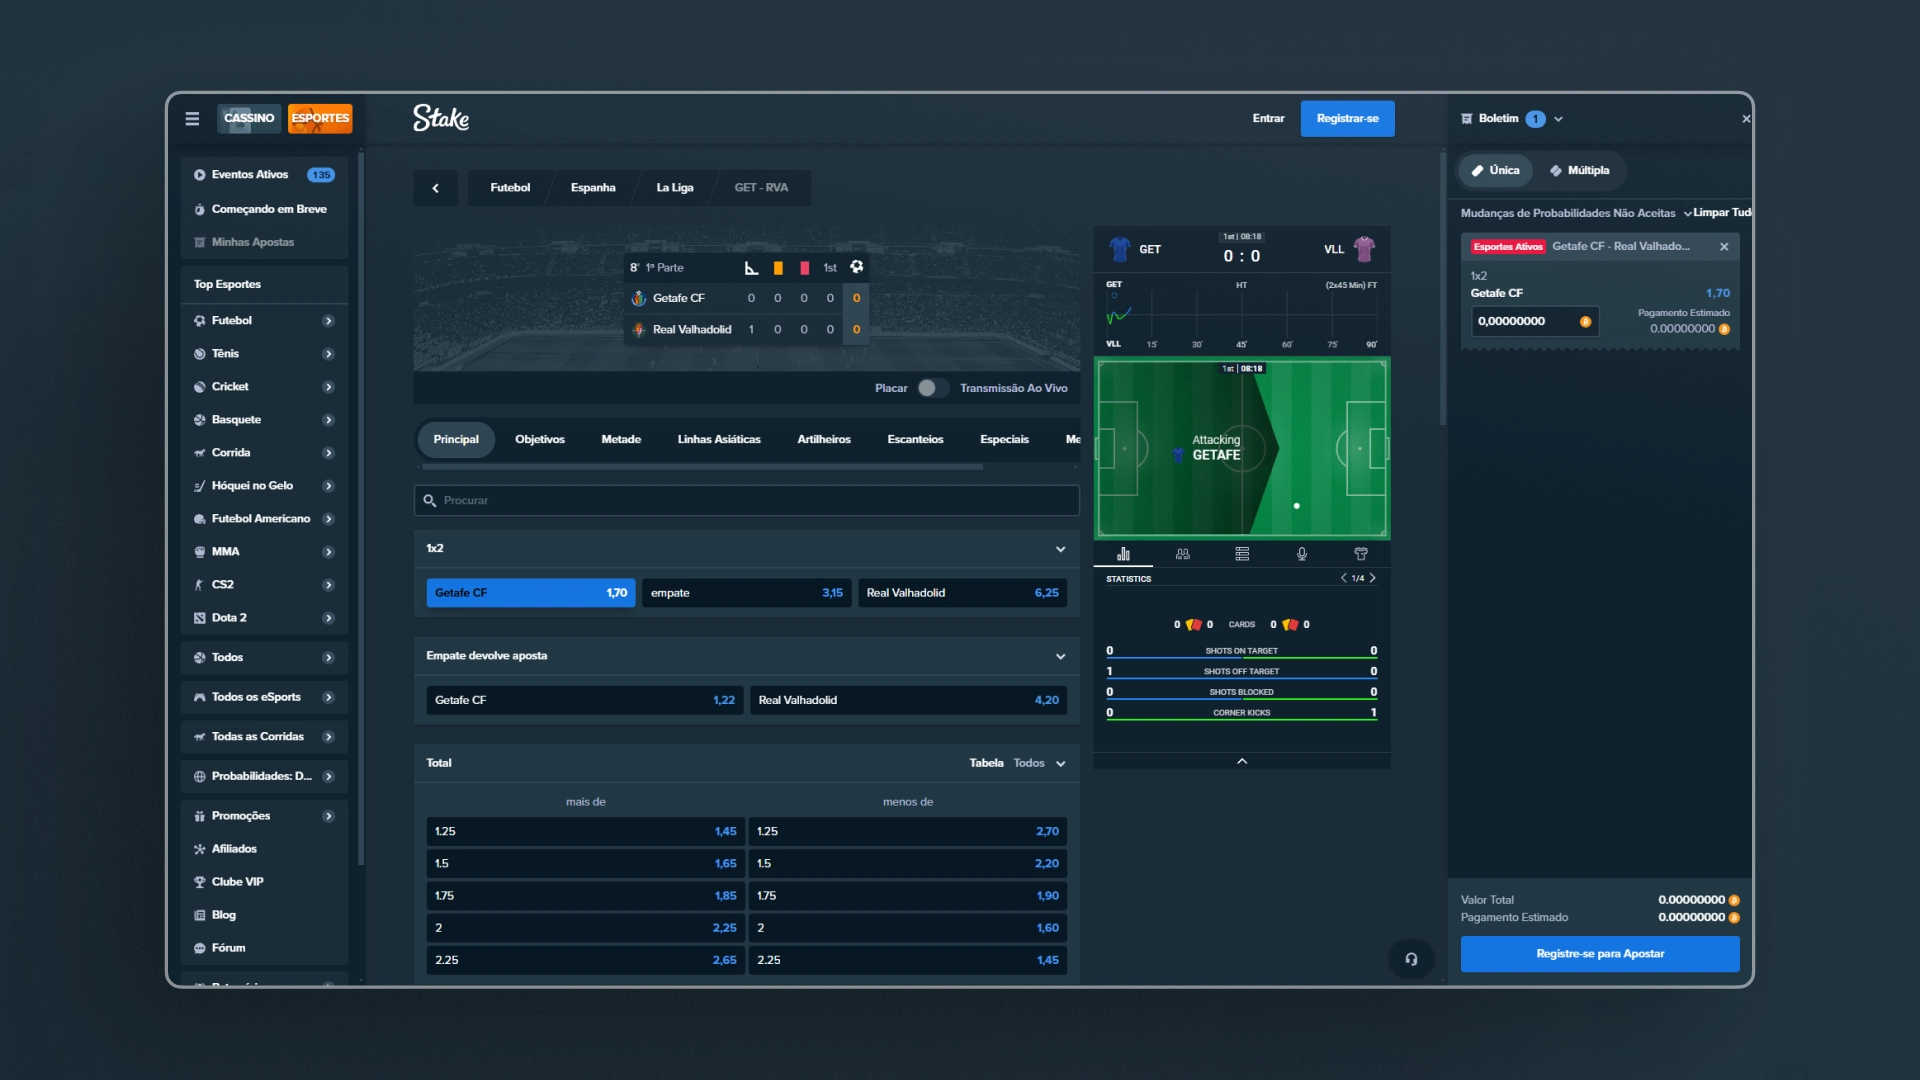This screenshot has height=1080, width=1920.
Task: Open the statistics bar chart tab icon
Action: pyautogui.click(x=1123, y=554)
